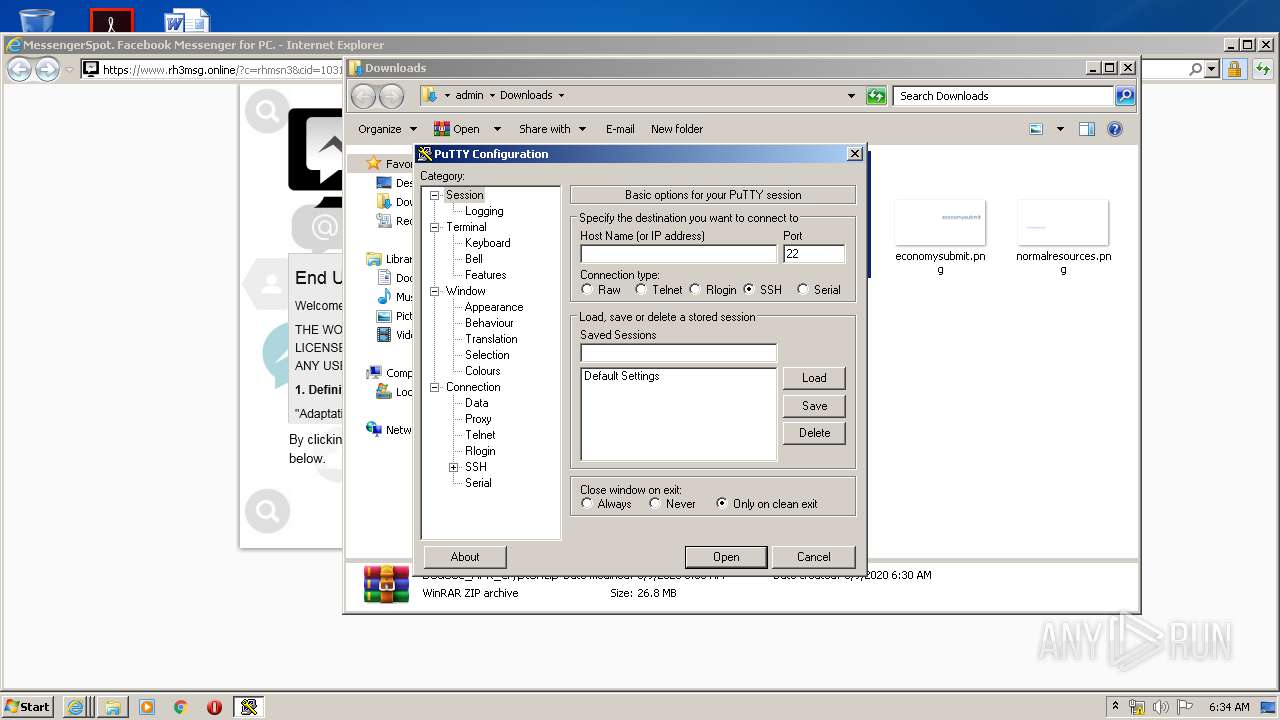Choose Only on clean exit option

click(x=722, y=504)
